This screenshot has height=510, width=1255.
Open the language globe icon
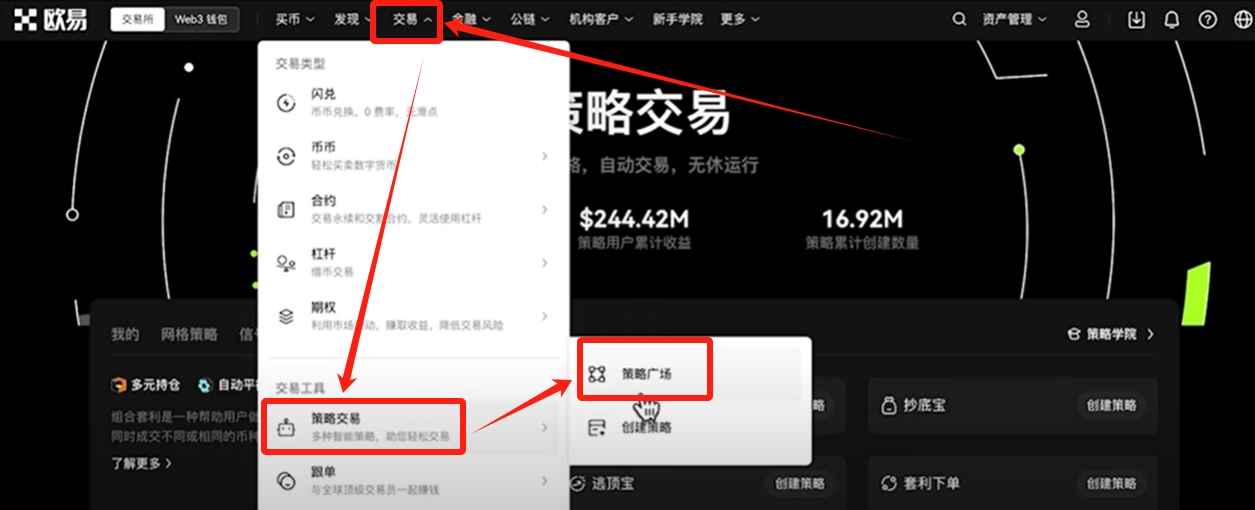pyautogui.click(x=1243, y=19)
